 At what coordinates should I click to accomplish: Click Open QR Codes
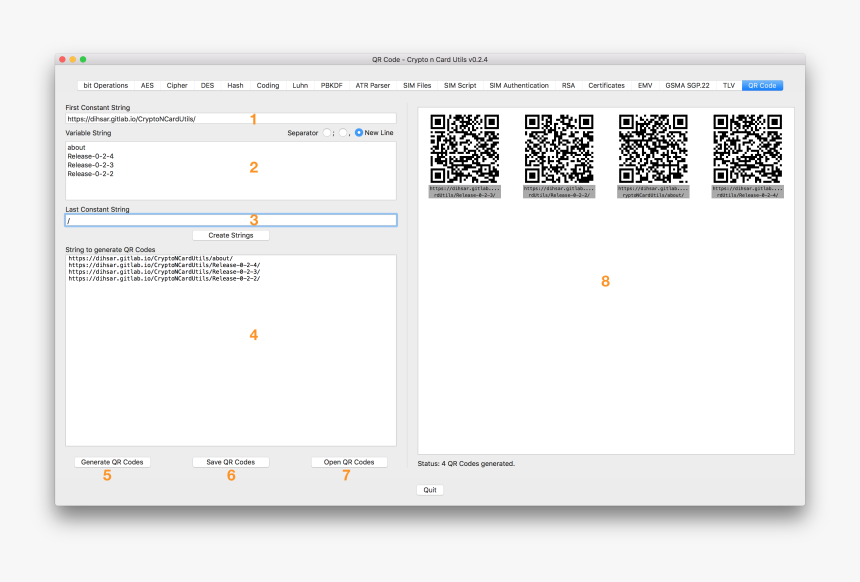[x=349, y=462]
